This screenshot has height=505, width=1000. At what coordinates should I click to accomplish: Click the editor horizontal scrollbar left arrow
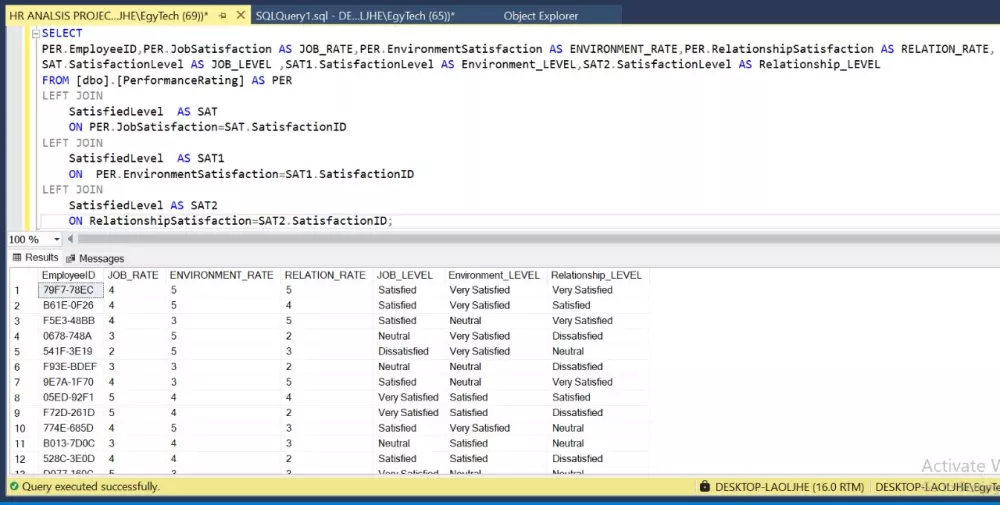(x=70, y=239)
